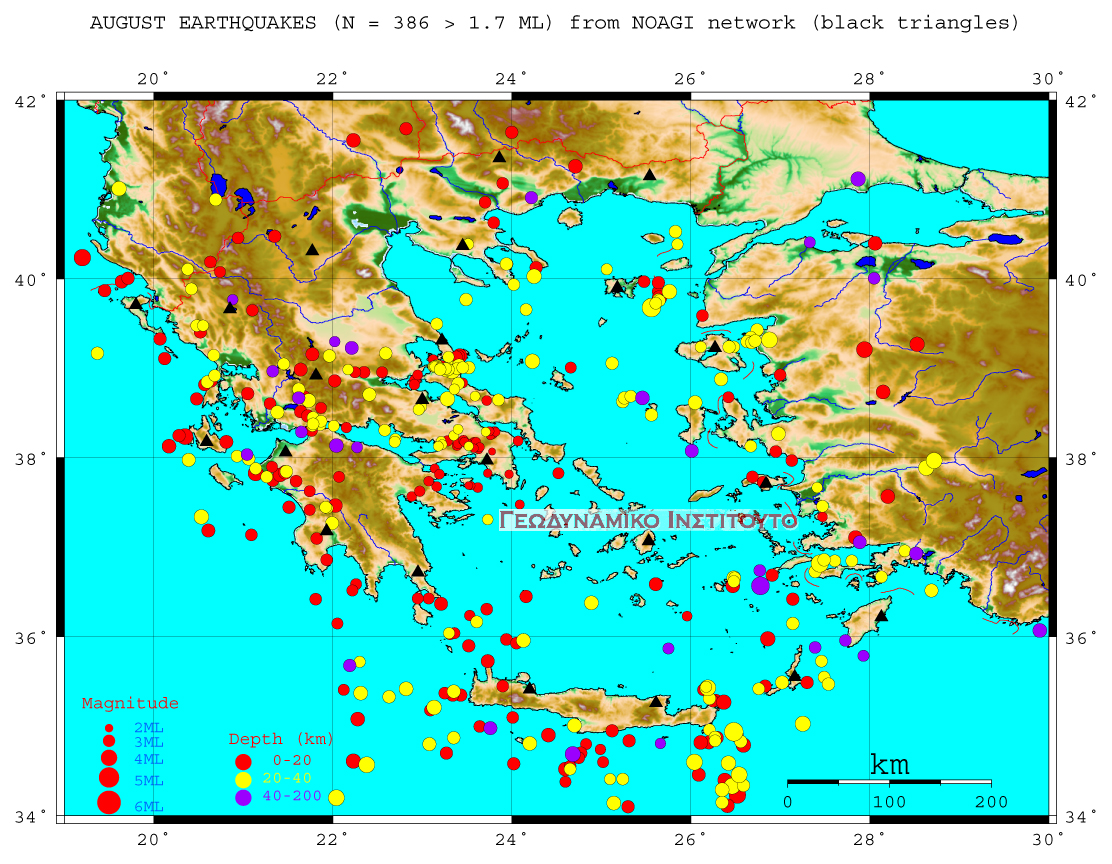Click the '200' scale bar label

(991, 802)
